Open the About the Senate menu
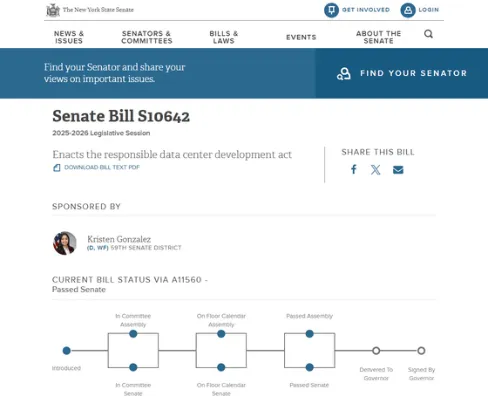 click(x=378, y=37)
